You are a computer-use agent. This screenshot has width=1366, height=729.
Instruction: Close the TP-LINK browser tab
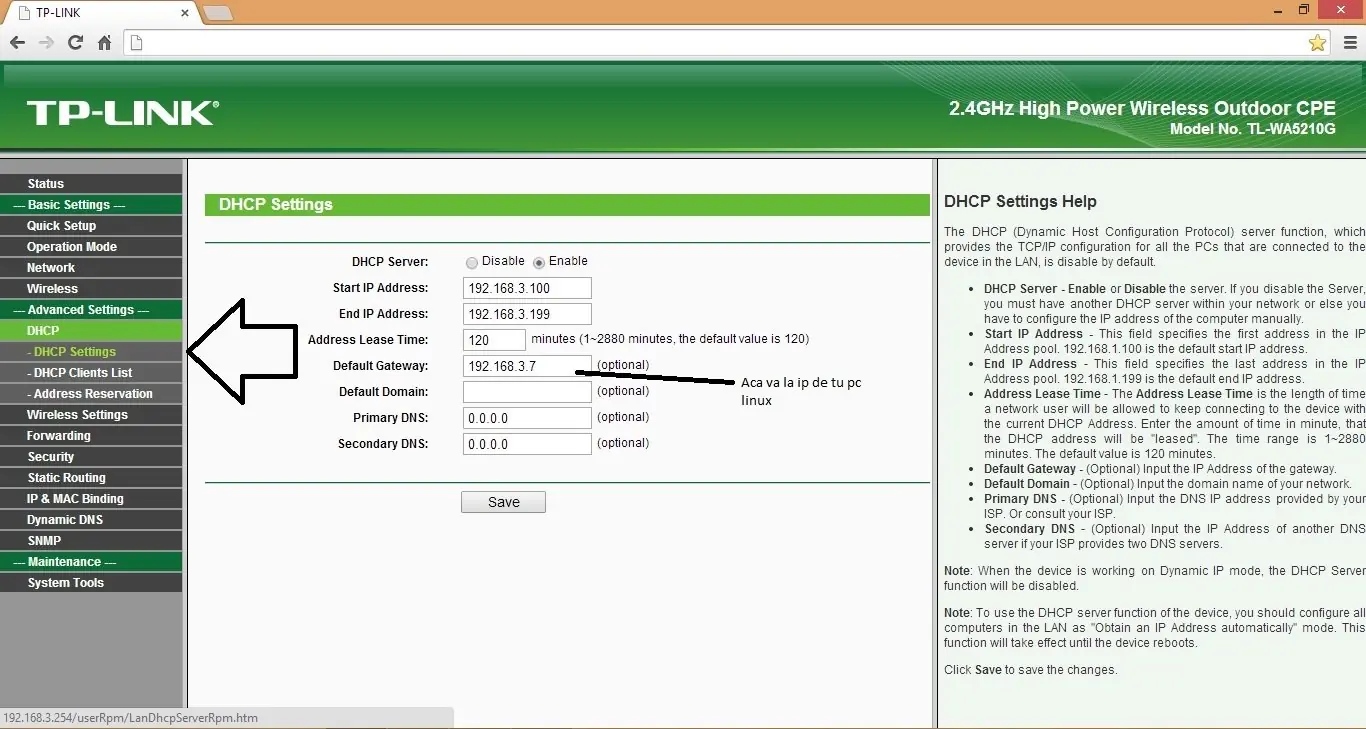(x=185, y=13)
